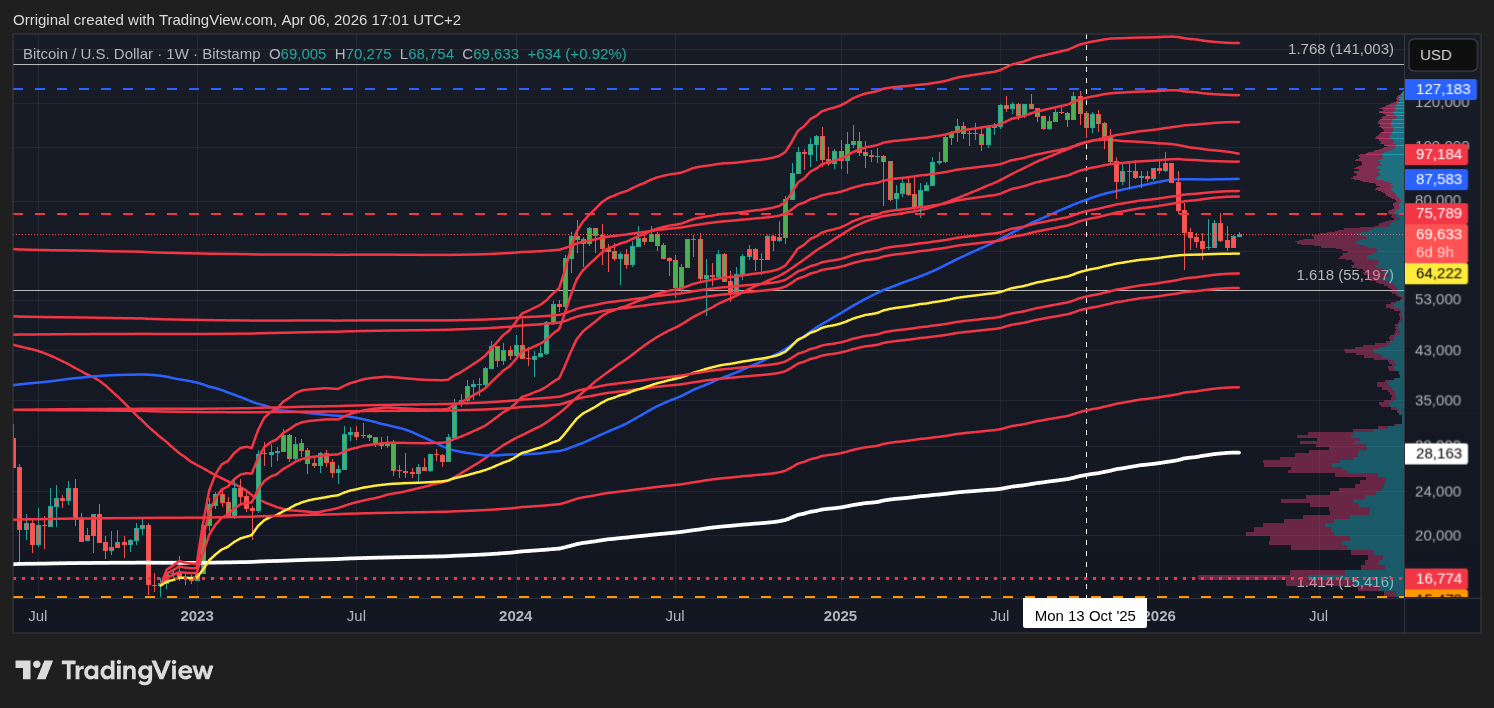Click the 69,633 current price label on the axis
This screenshot has width=1494, height=708.
pyautogui.click(x=1439, y=234)
